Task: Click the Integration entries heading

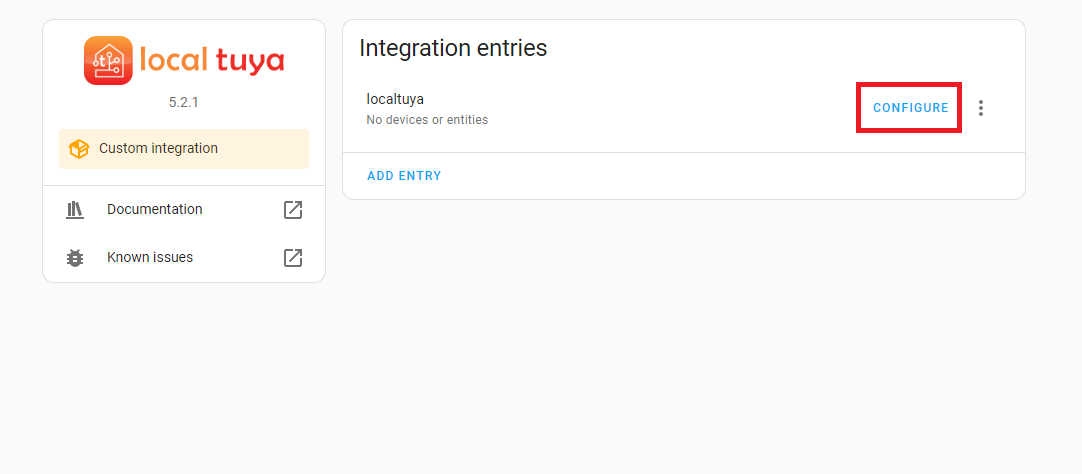Action: point(453,48)
